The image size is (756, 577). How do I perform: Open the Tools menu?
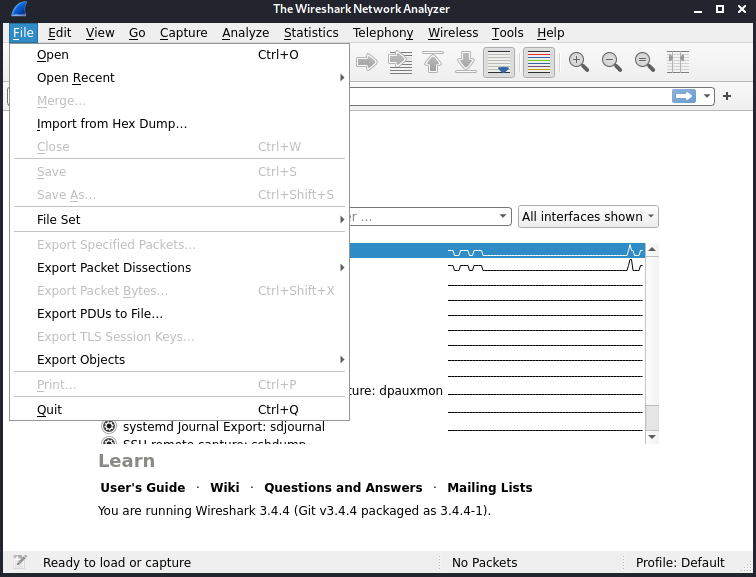coord(507,33)
